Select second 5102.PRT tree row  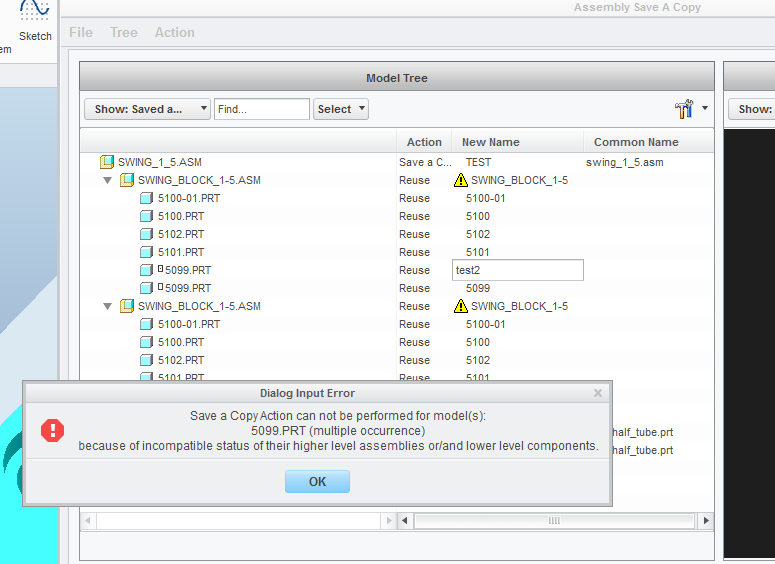click(x=181, y=360)
